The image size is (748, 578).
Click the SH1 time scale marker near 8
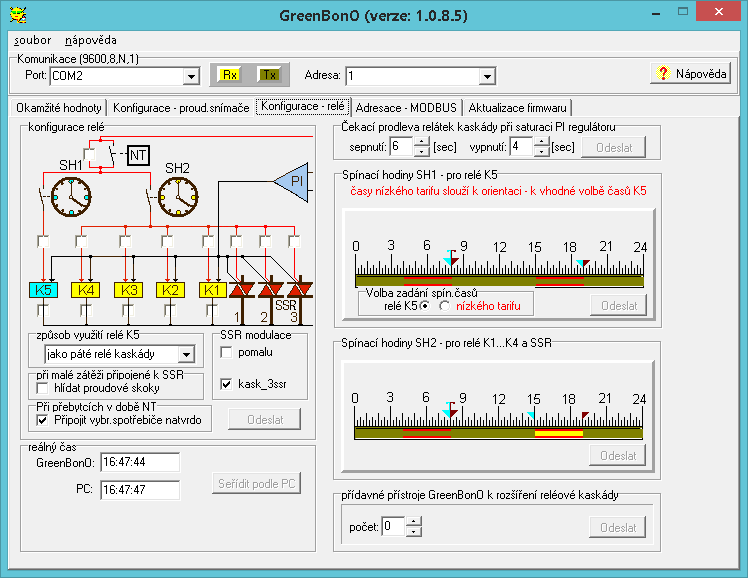point(451,261)
